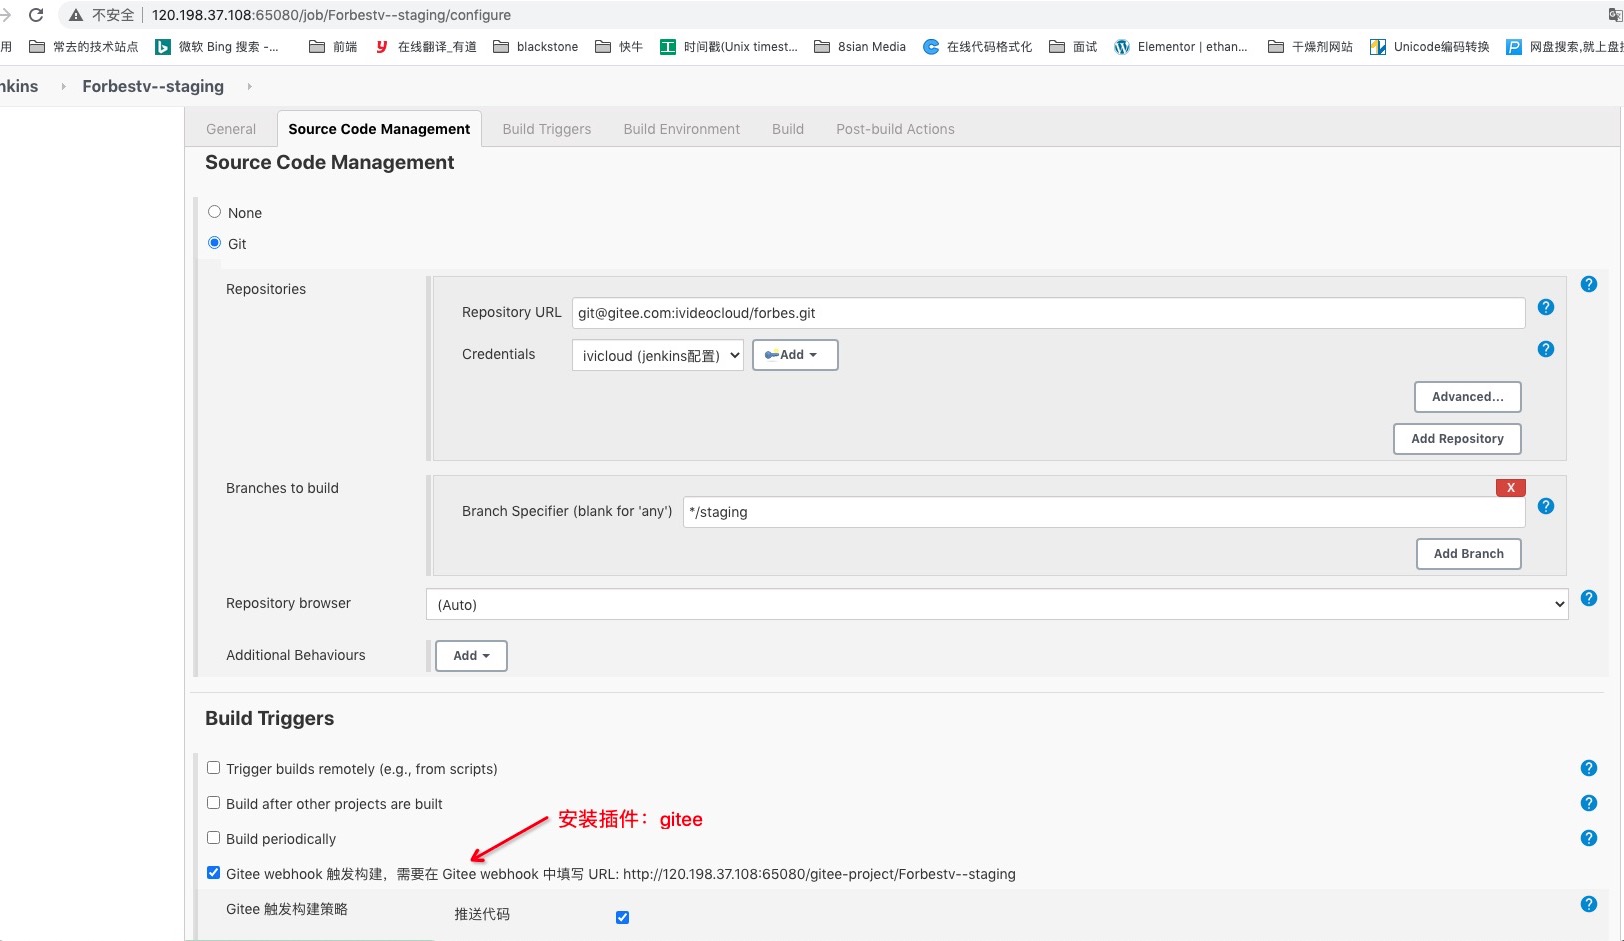This screenshot has height=941, width=1624.
Task: Open help icon for Repository browser
Action: (1588, 598)
